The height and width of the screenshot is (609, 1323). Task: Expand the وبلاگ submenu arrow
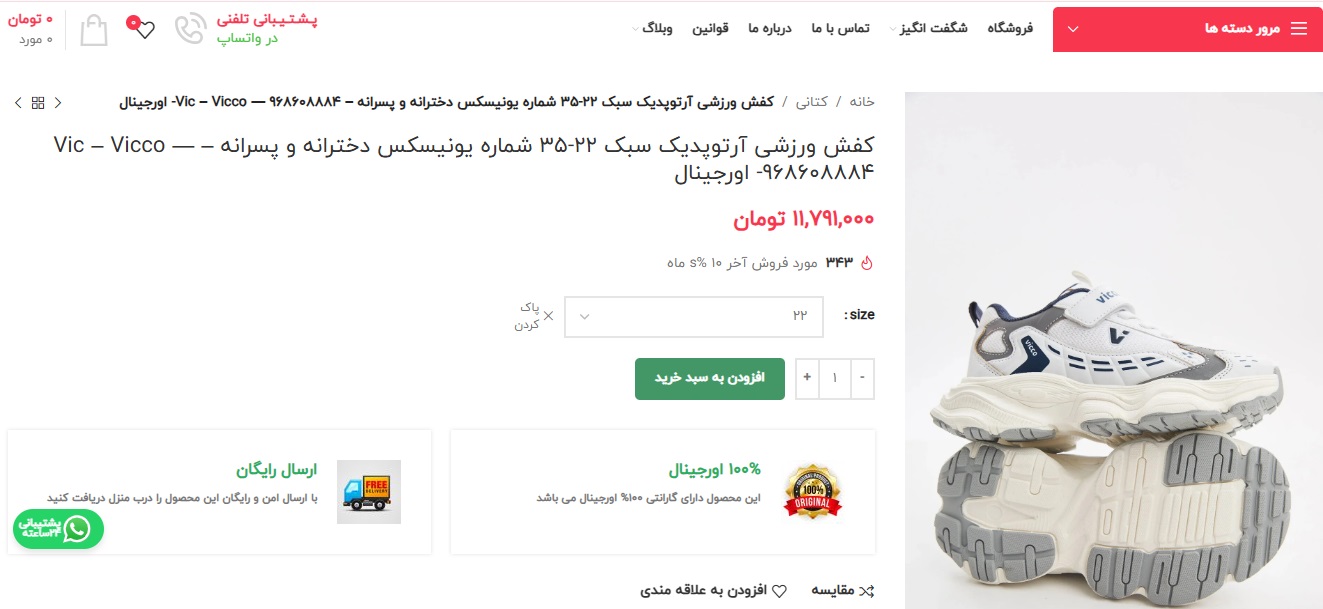[636, 29]
